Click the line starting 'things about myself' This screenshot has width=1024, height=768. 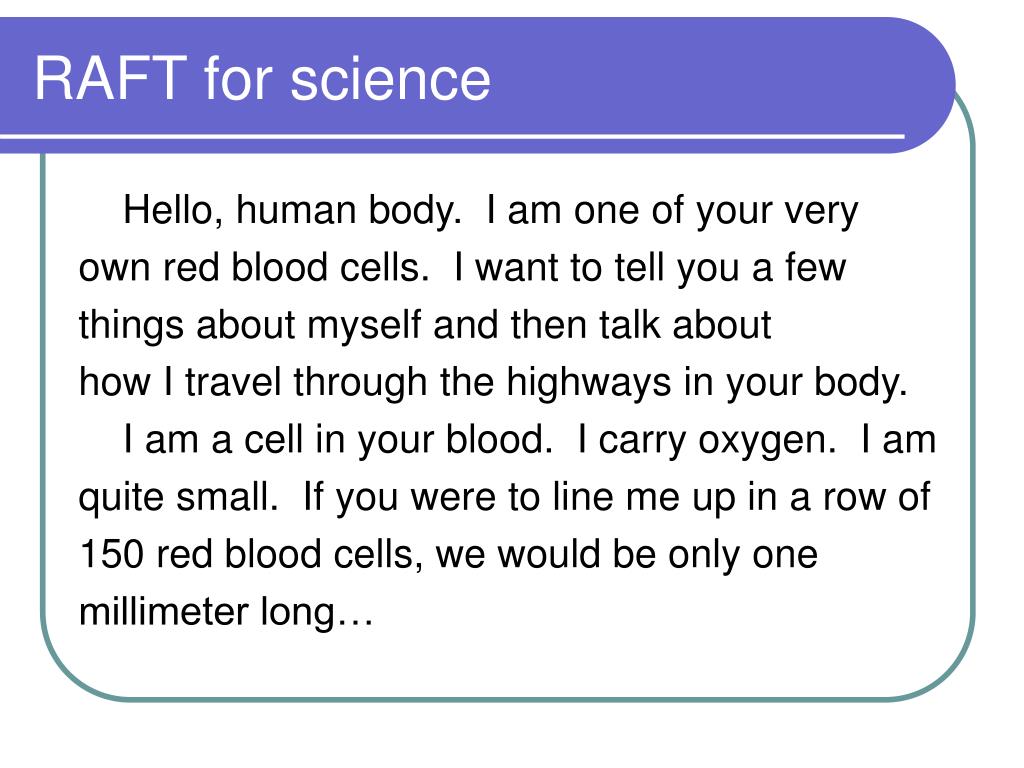pyautogui.click(x=425, y=325)
